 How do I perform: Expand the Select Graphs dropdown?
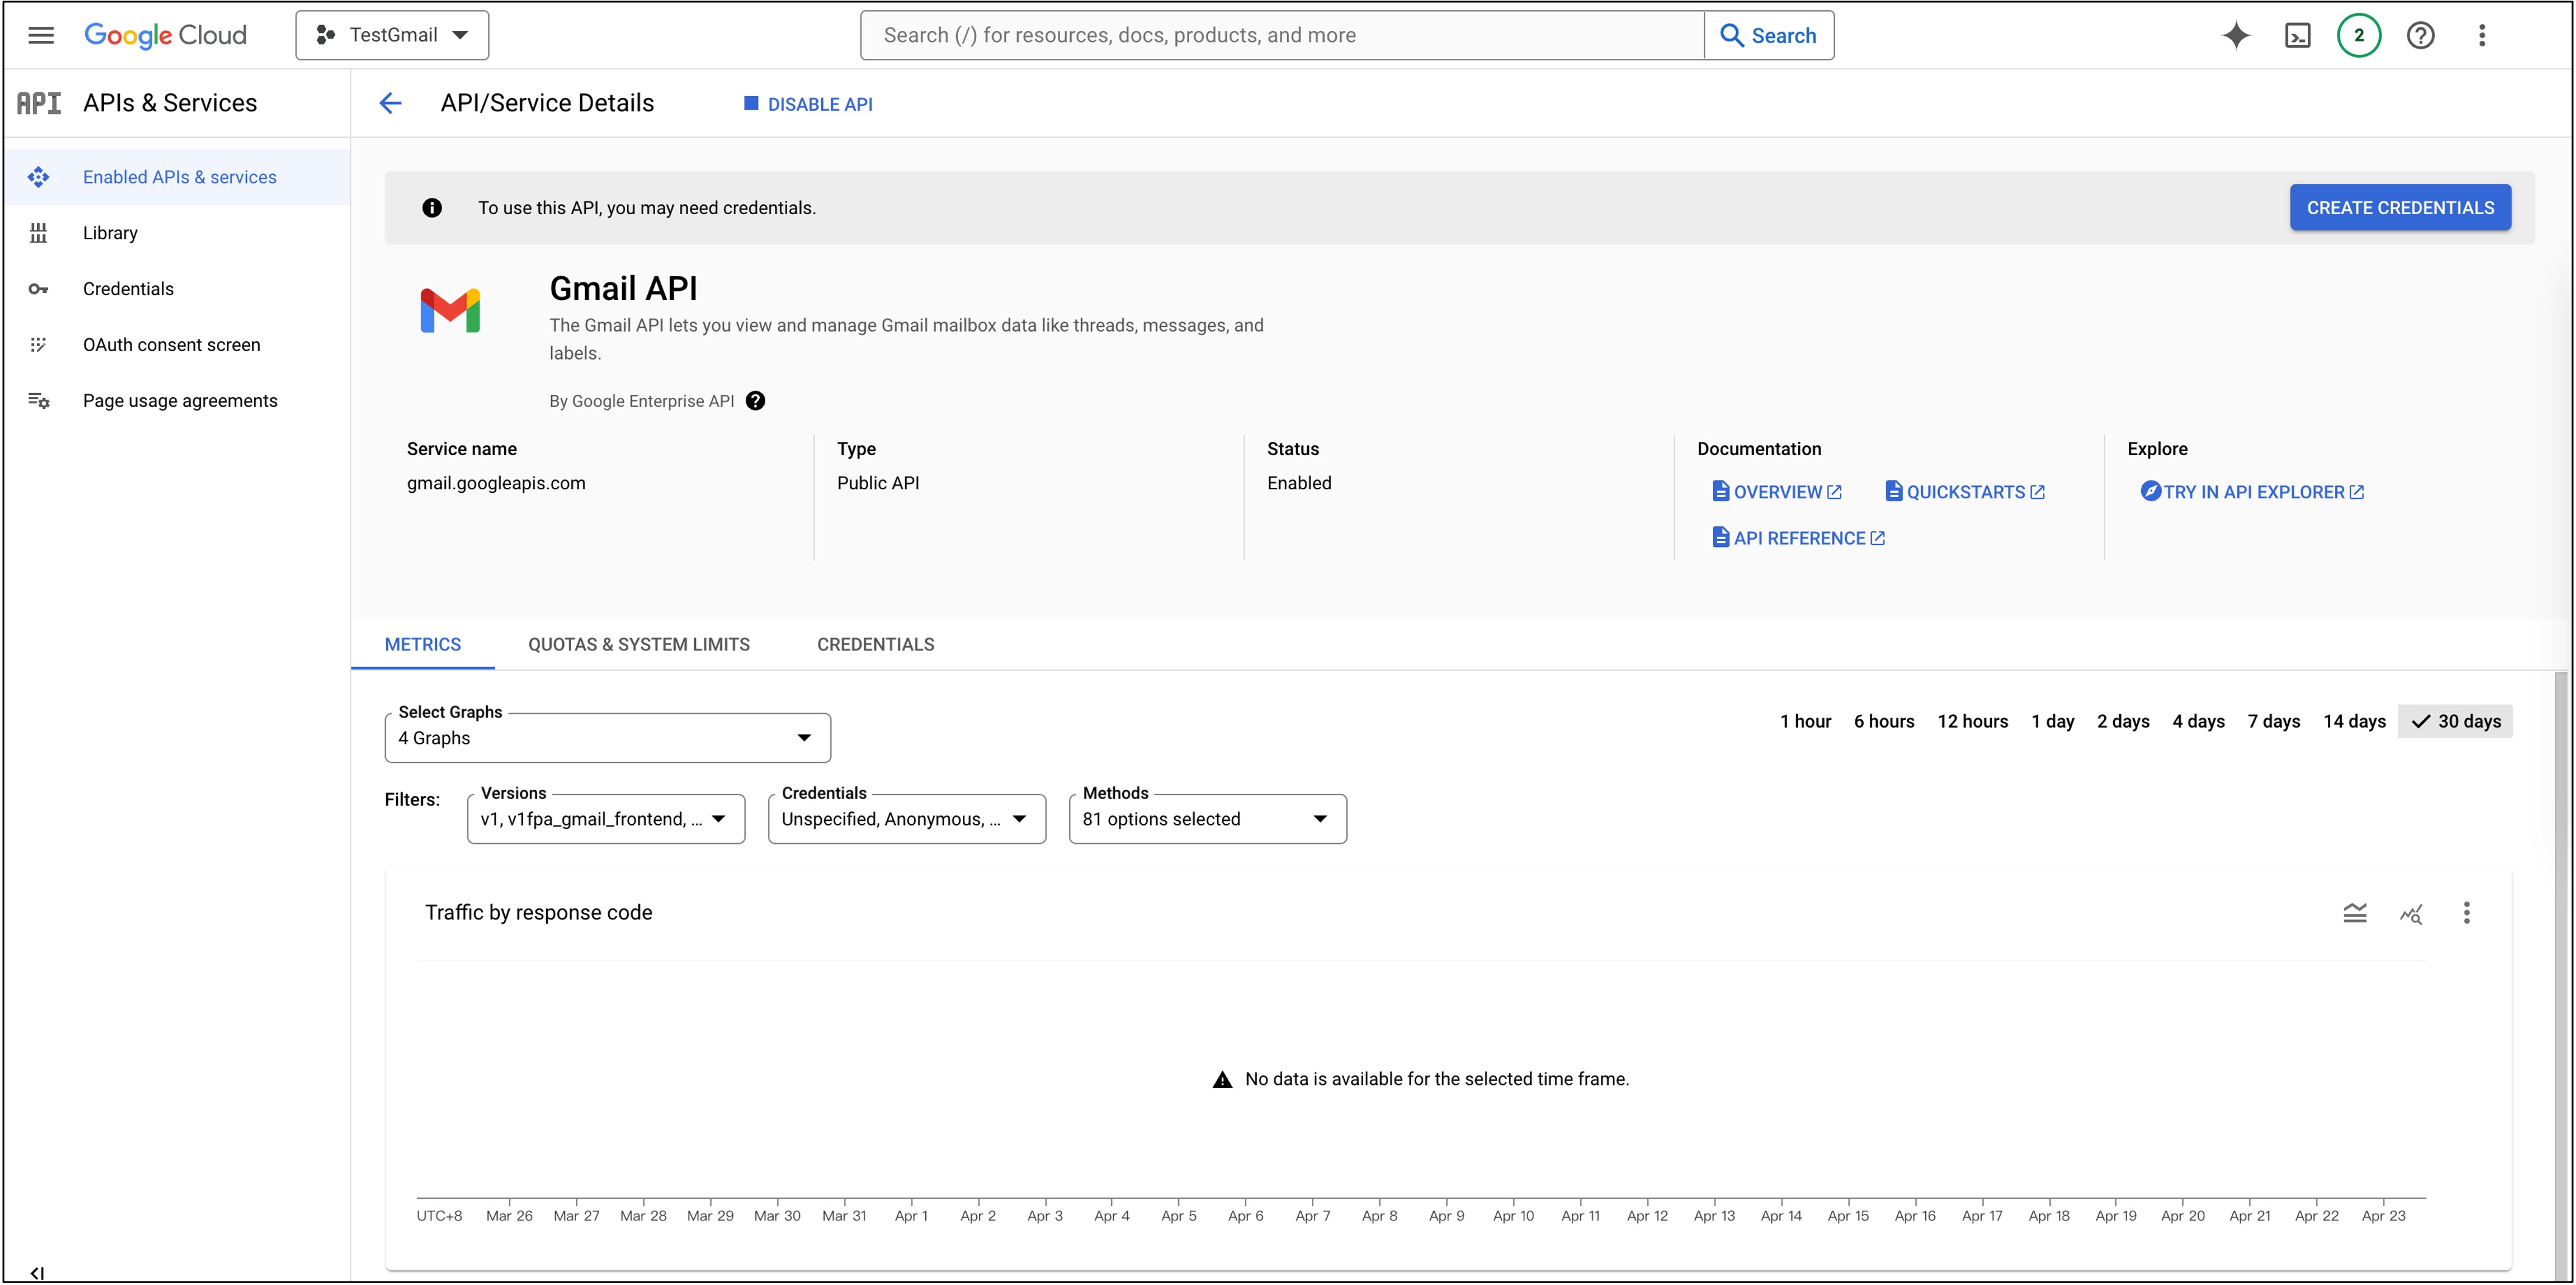click(608, 738)
